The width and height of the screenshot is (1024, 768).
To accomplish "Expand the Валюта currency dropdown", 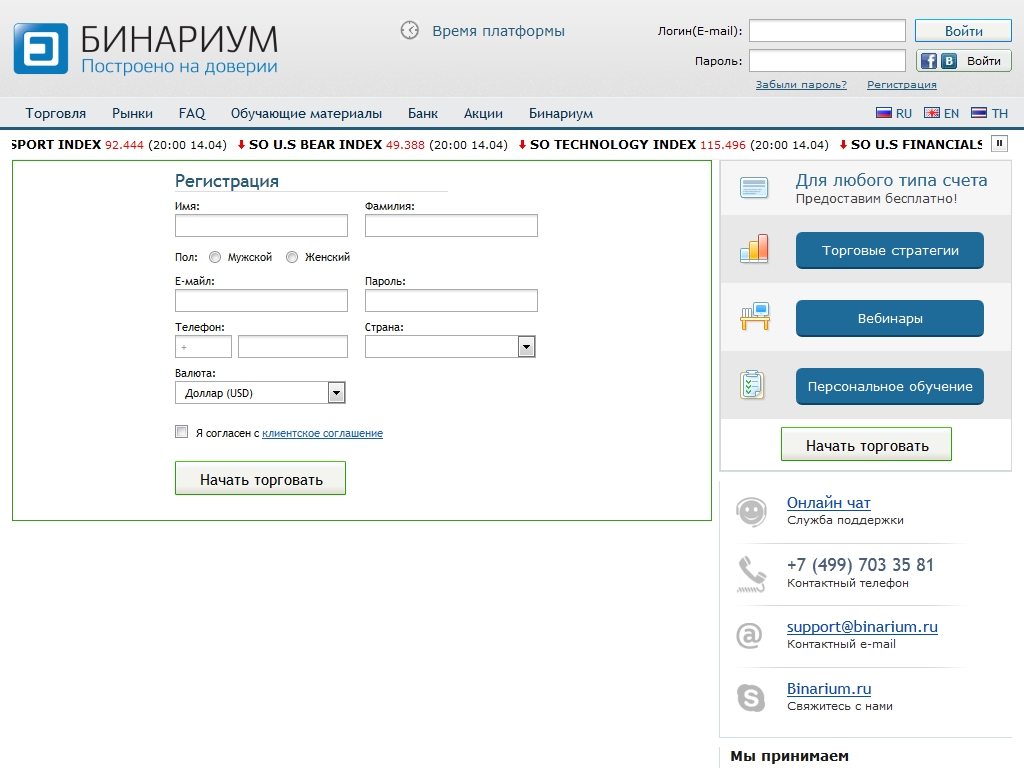I will pos(336,393).
